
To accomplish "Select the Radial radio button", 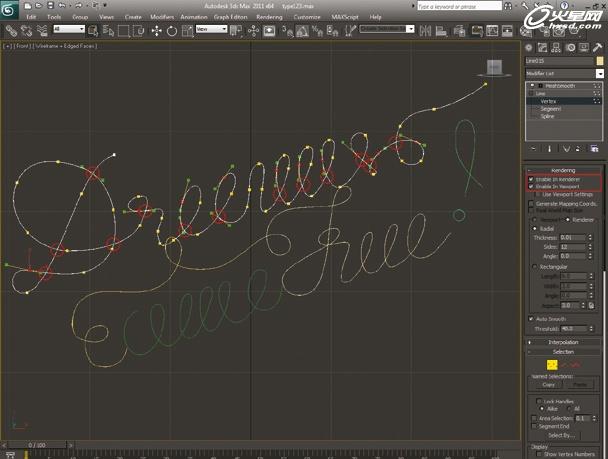I will 535,229.
